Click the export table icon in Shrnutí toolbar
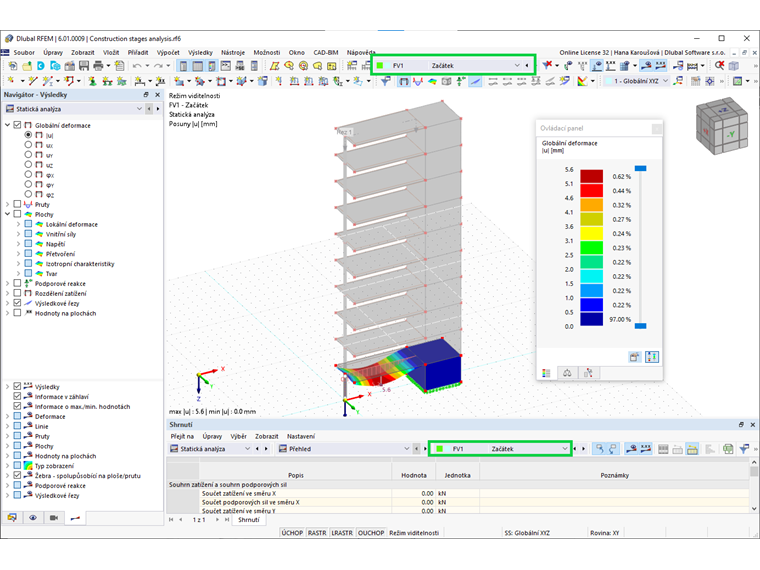The width and height of the screenshot is (760, 570). coord(728,449)
